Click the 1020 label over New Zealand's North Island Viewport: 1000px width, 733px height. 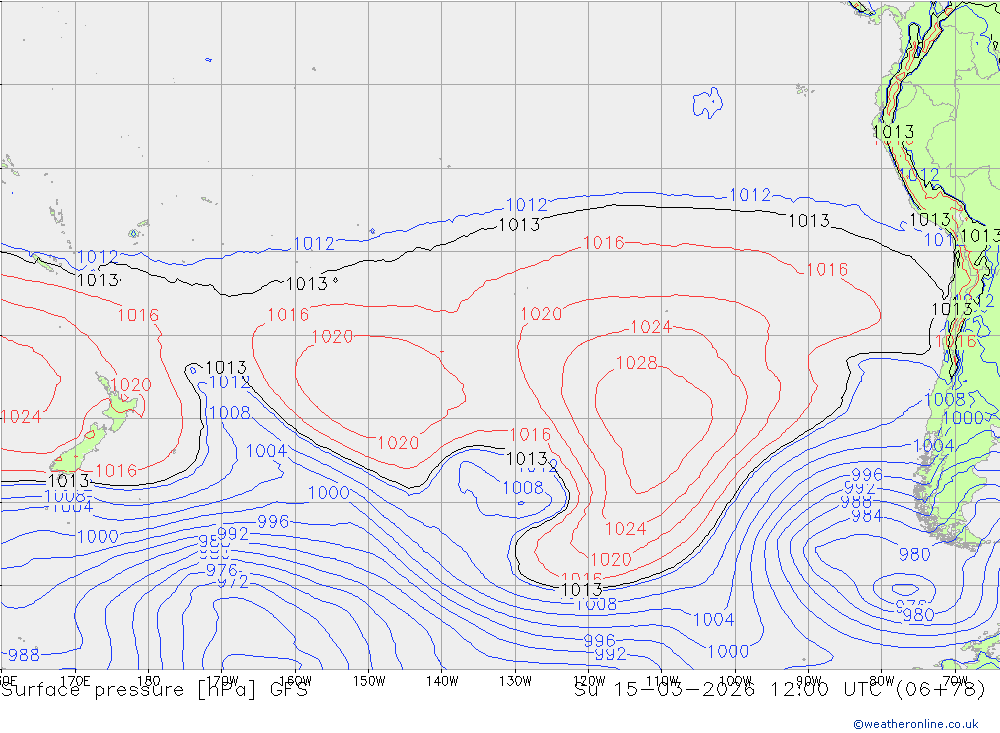(131, 385)
